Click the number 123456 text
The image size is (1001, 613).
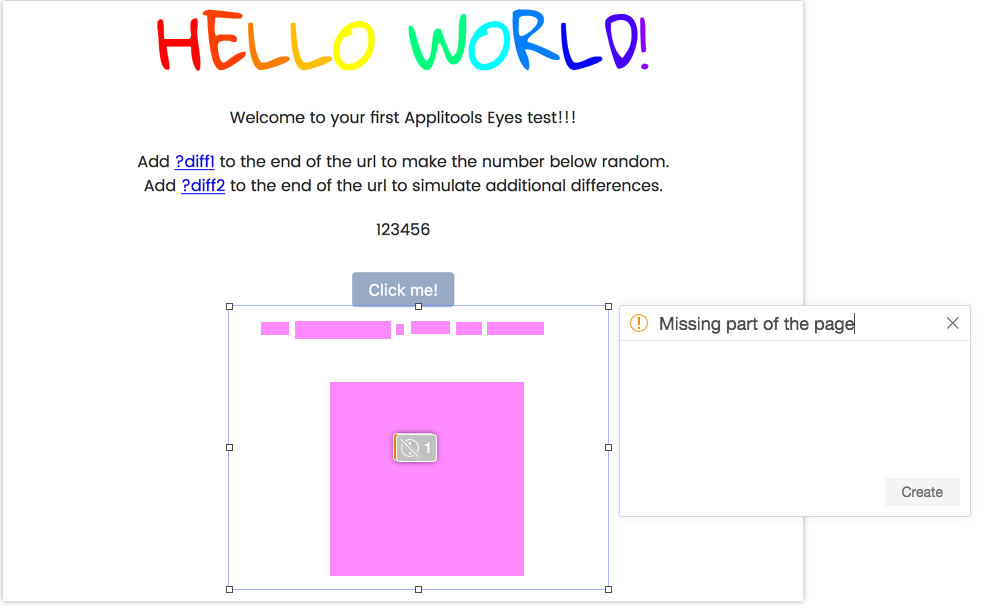point(403,229)
